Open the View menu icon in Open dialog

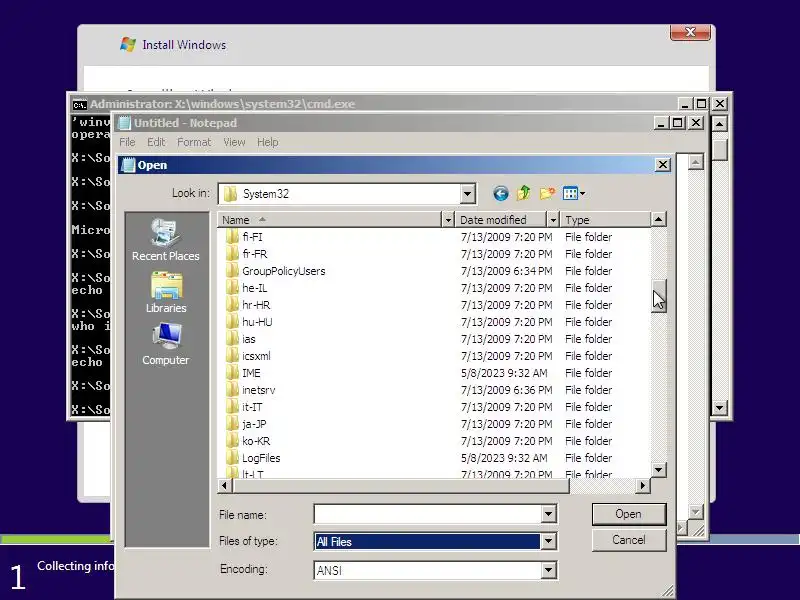[573, 193]
